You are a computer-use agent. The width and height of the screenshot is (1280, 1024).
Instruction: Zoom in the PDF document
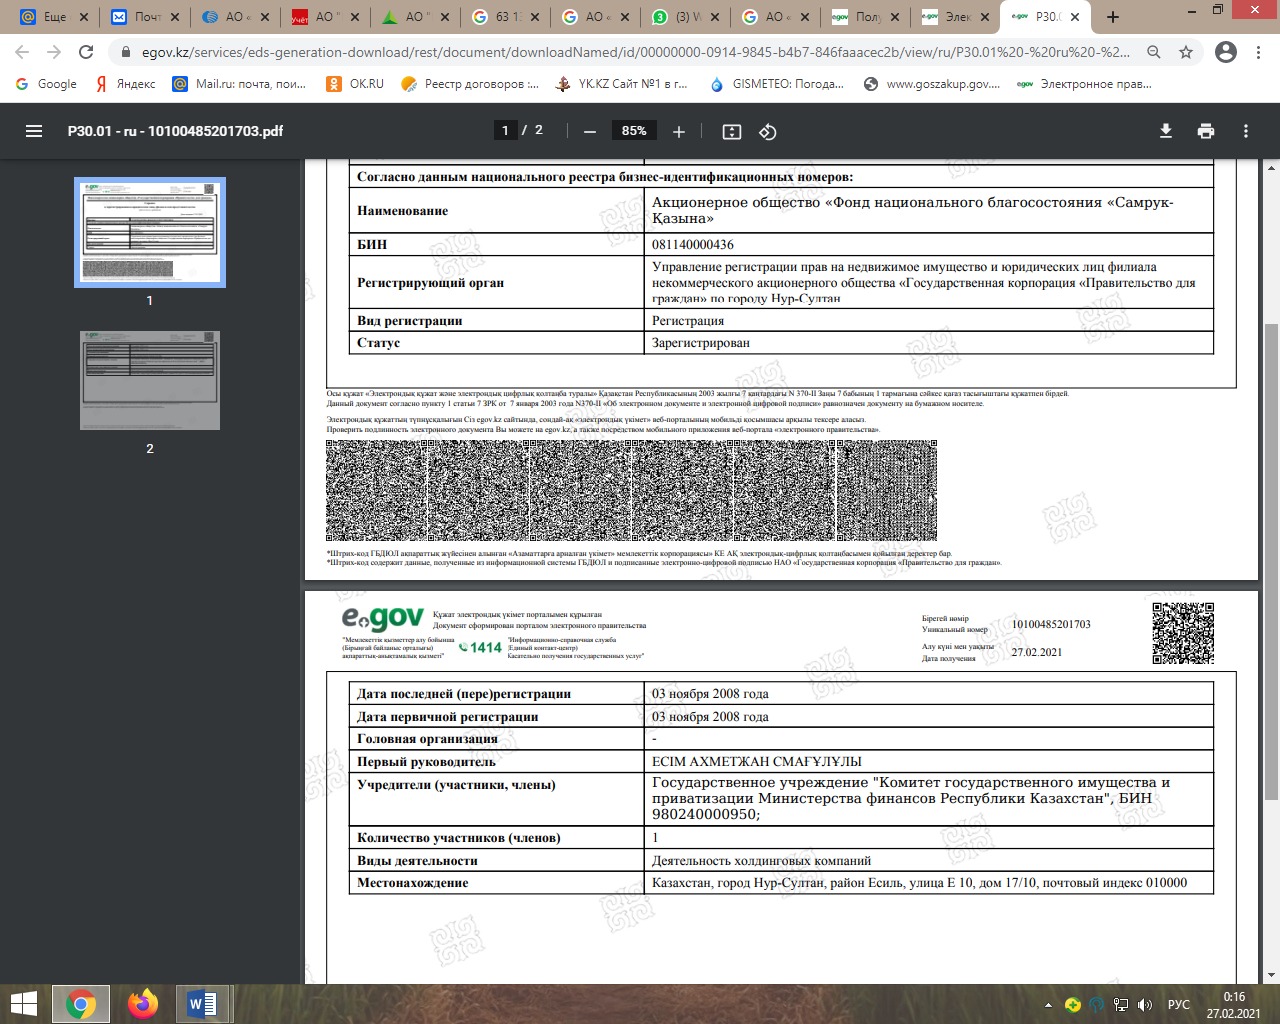679,131
